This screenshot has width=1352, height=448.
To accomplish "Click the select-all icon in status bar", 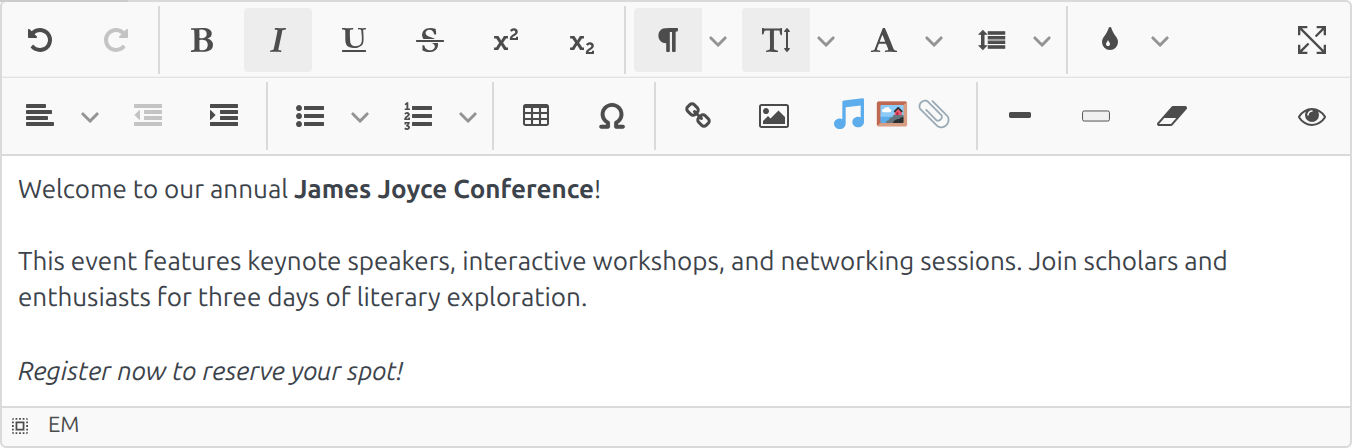I will [x=20, y=426].
